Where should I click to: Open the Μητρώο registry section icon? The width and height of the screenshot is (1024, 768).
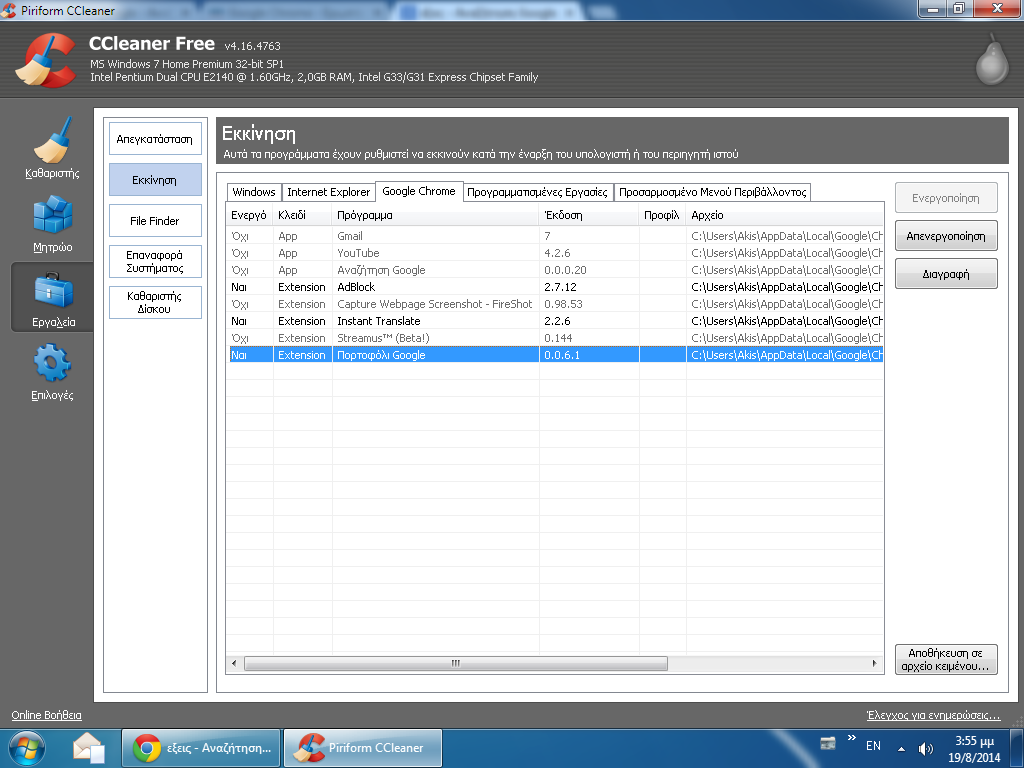pos(52,216)
